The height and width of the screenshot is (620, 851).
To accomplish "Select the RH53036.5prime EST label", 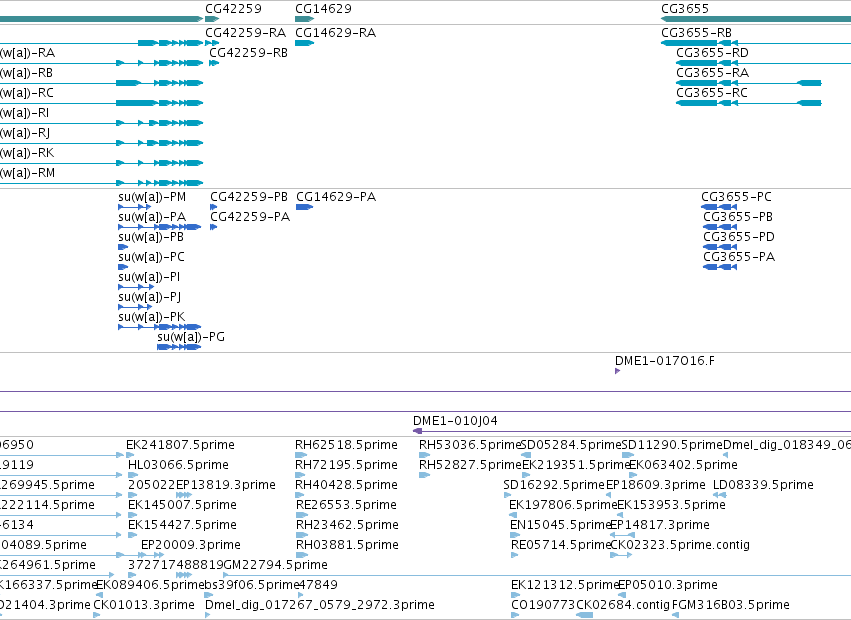I will 469,445.
